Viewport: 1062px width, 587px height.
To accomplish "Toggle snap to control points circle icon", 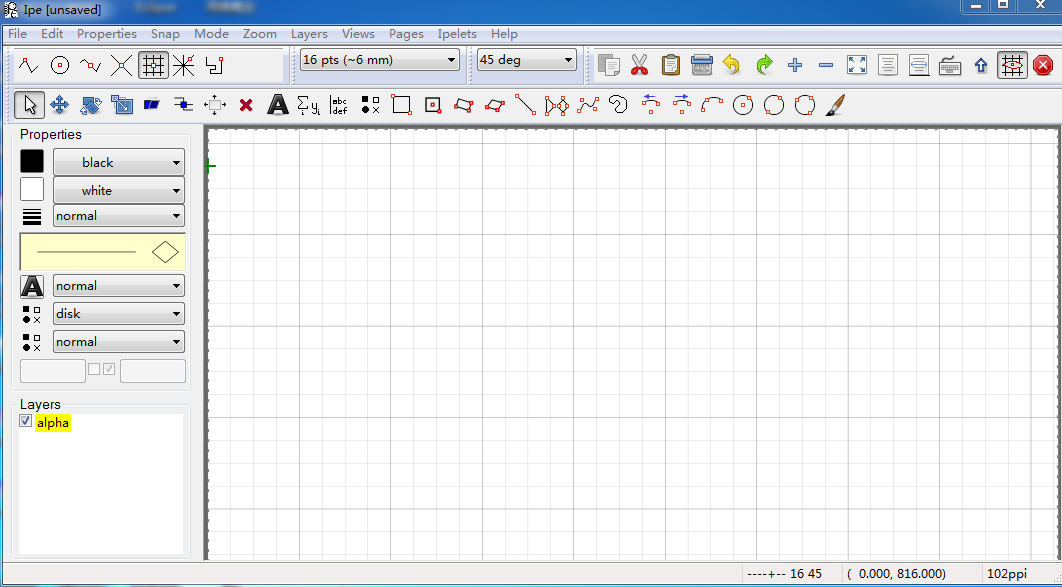I will click(60, 65).
